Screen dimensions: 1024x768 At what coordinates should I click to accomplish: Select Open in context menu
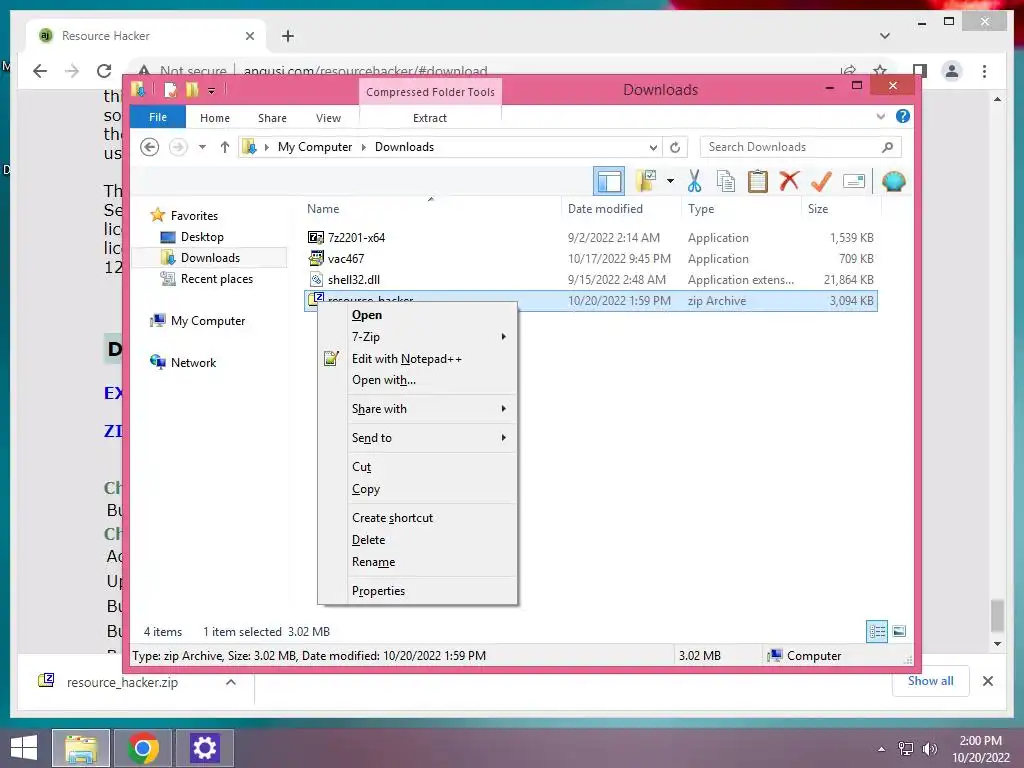tap(417, 315)
